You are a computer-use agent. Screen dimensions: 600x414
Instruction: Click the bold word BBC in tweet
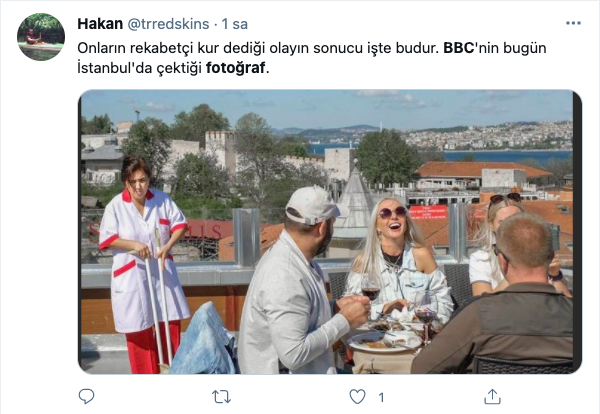coord(459,48)
